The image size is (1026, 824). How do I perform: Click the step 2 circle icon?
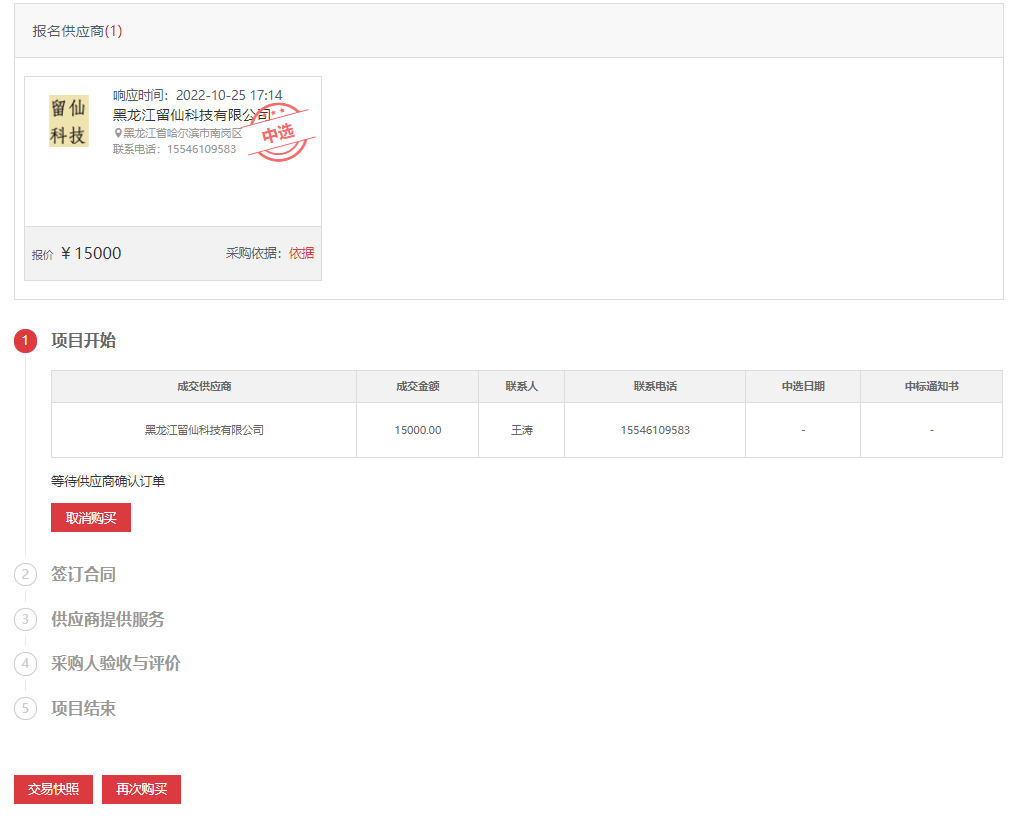25,574
